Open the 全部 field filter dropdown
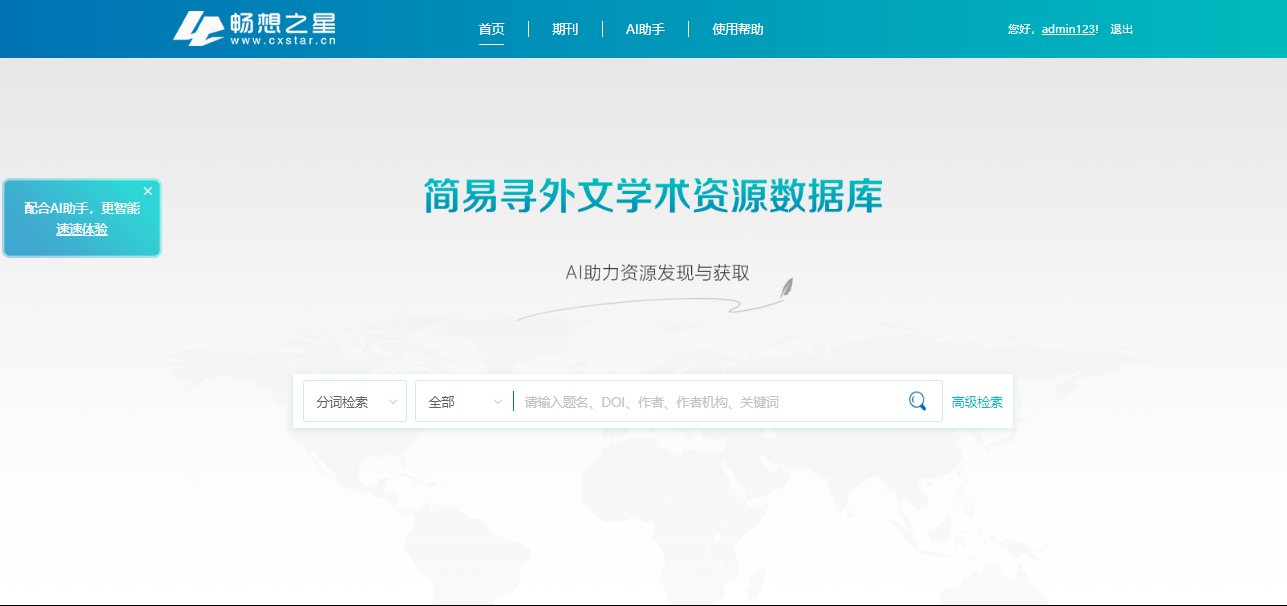The image size is (1287, 606). [x=464, y=402]
